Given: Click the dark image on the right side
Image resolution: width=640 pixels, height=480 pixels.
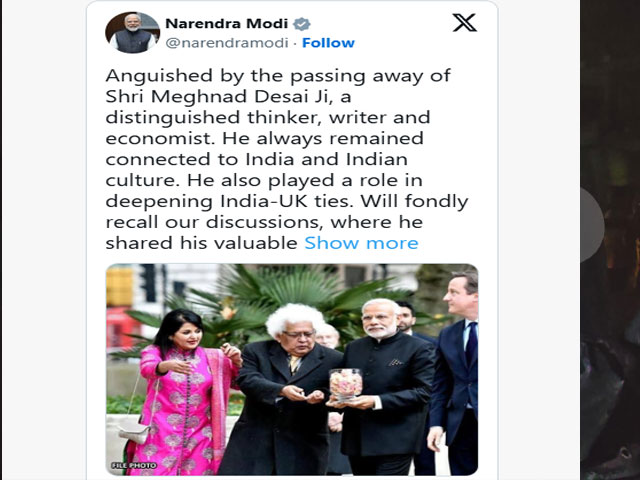Looking at the screenshot, I should 610,240.
